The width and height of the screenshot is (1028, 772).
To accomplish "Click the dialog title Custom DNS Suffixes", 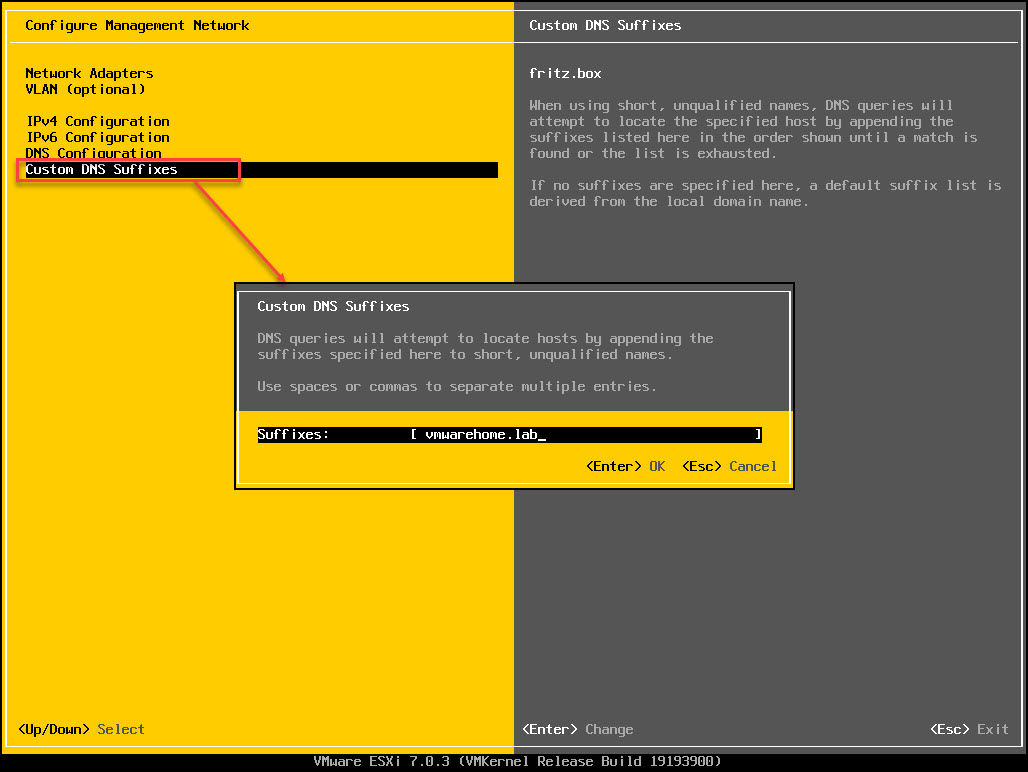I will (x=333, y=306).
